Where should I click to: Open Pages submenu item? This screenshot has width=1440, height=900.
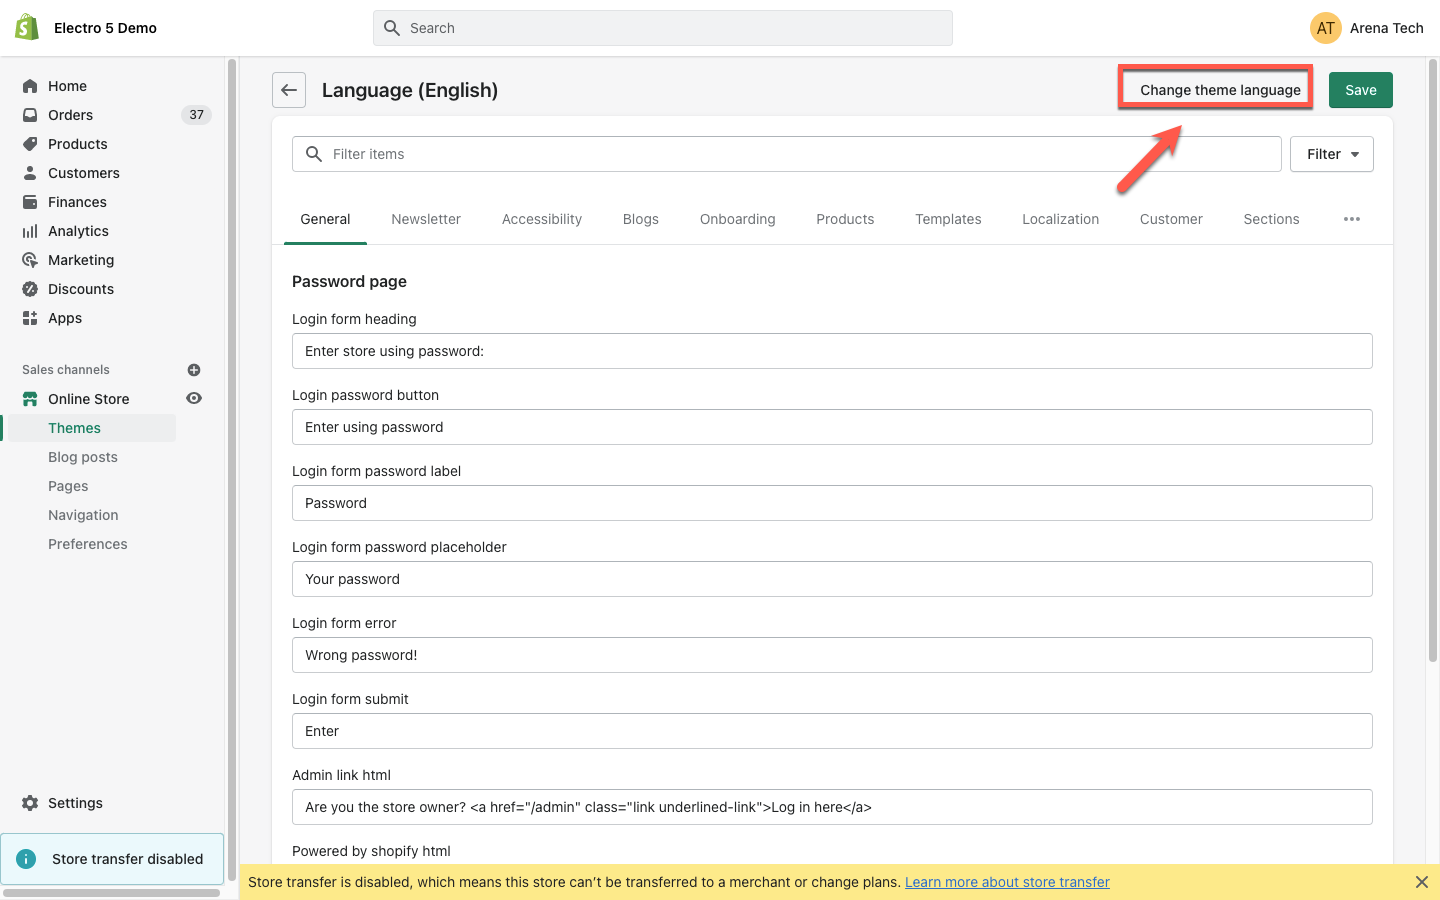pyautogui.click(x=68, y=486)
